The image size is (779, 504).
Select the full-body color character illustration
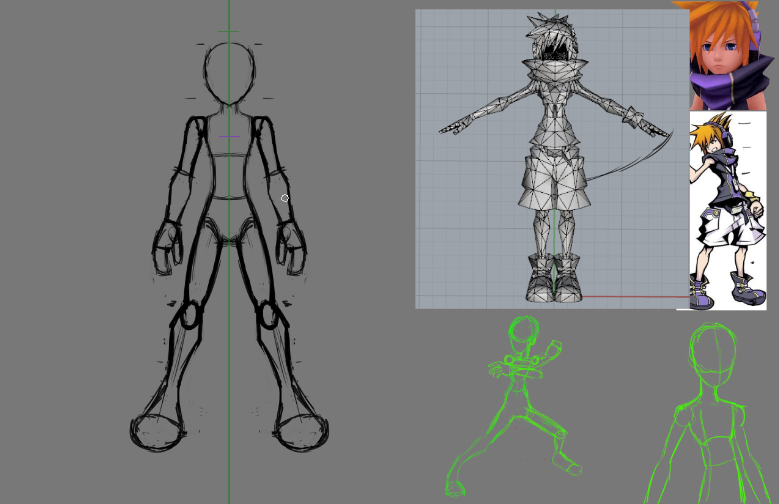(x=727, y=211)
